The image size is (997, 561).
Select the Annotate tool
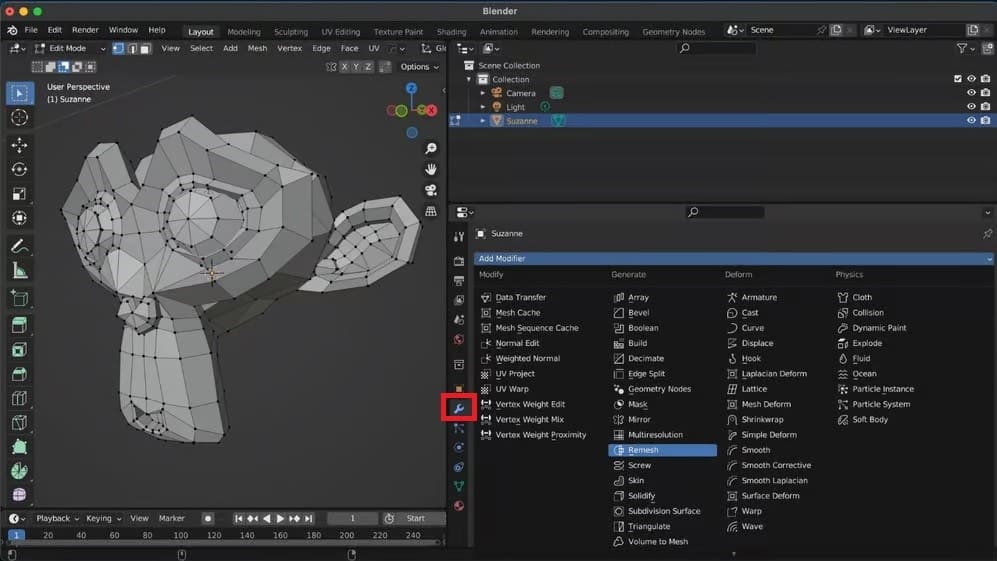click(x=19, y=246)
